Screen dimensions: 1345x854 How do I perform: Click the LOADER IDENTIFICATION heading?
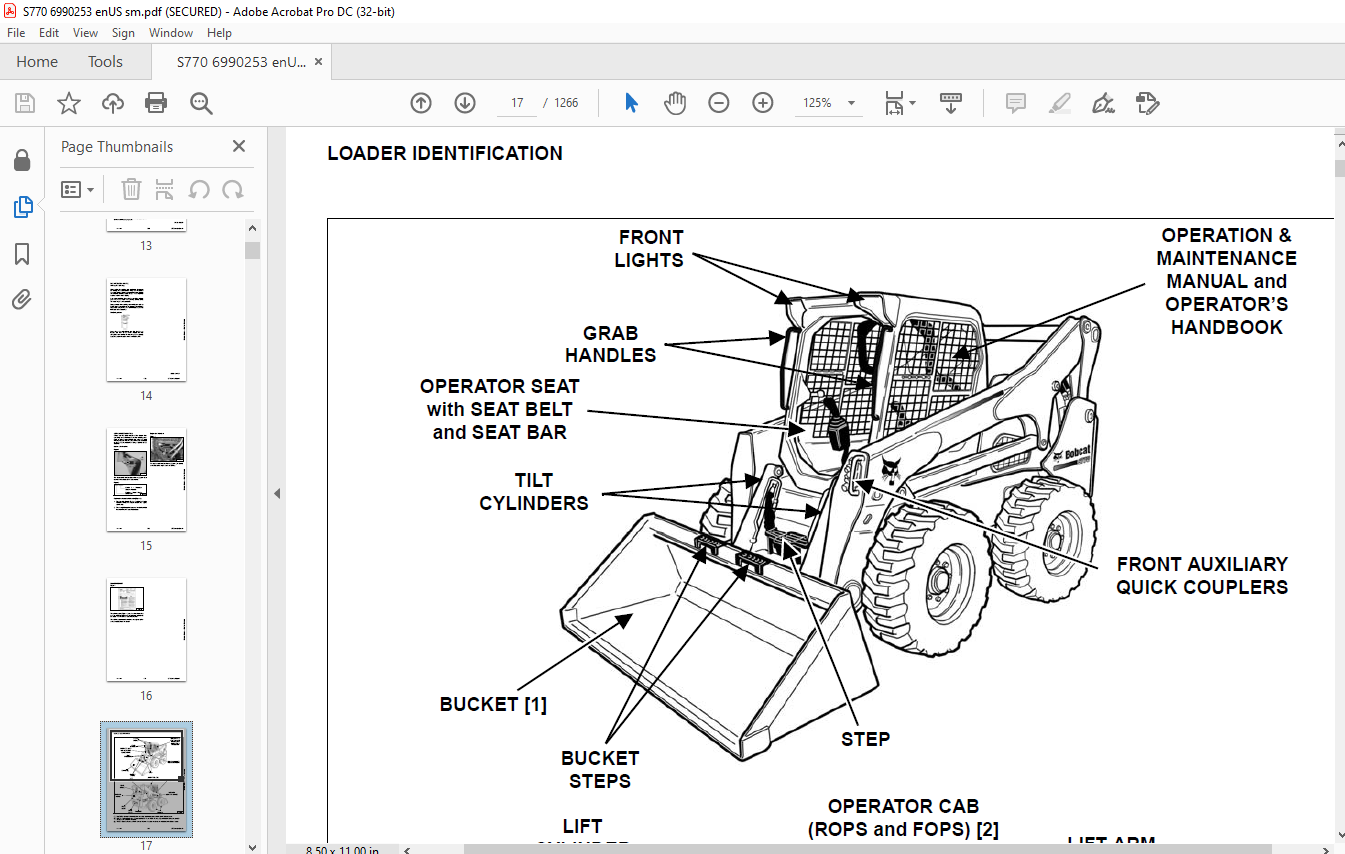(445, 153)
